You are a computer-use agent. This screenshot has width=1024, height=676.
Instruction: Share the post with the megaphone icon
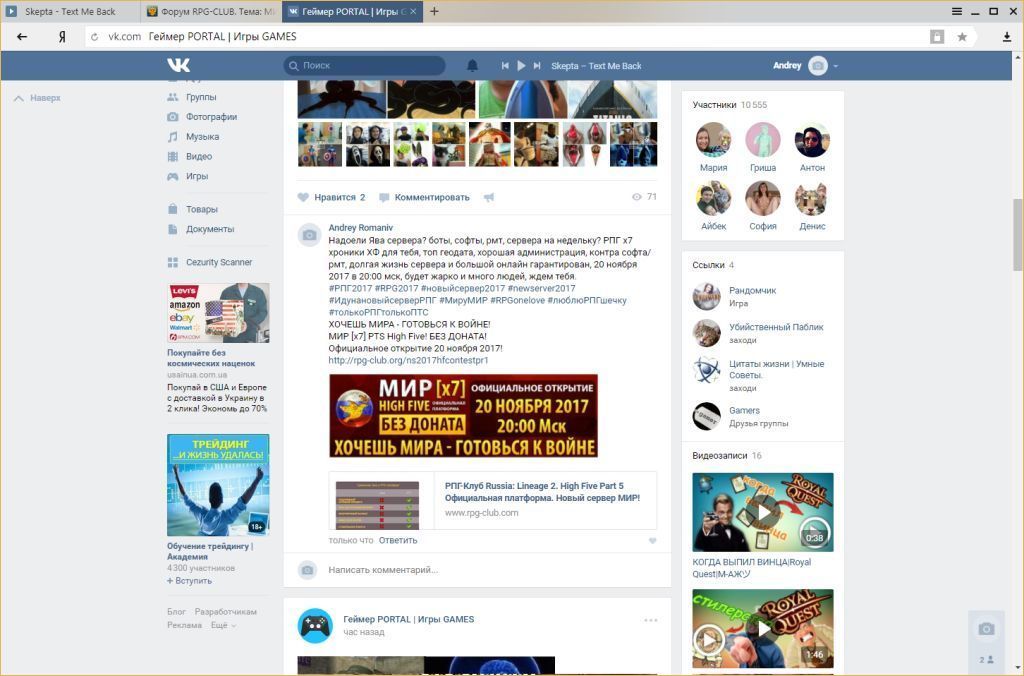[488, 197]
